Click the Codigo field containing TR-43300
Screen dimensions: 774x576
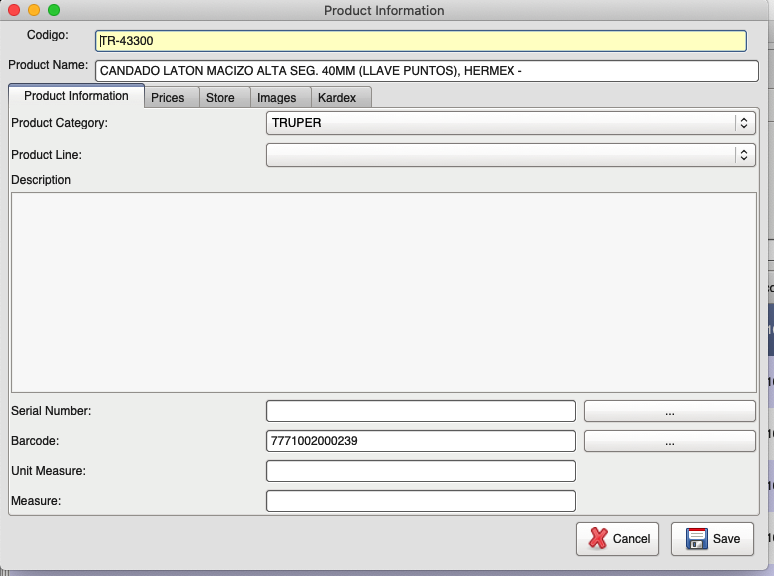tap(420, 41)
